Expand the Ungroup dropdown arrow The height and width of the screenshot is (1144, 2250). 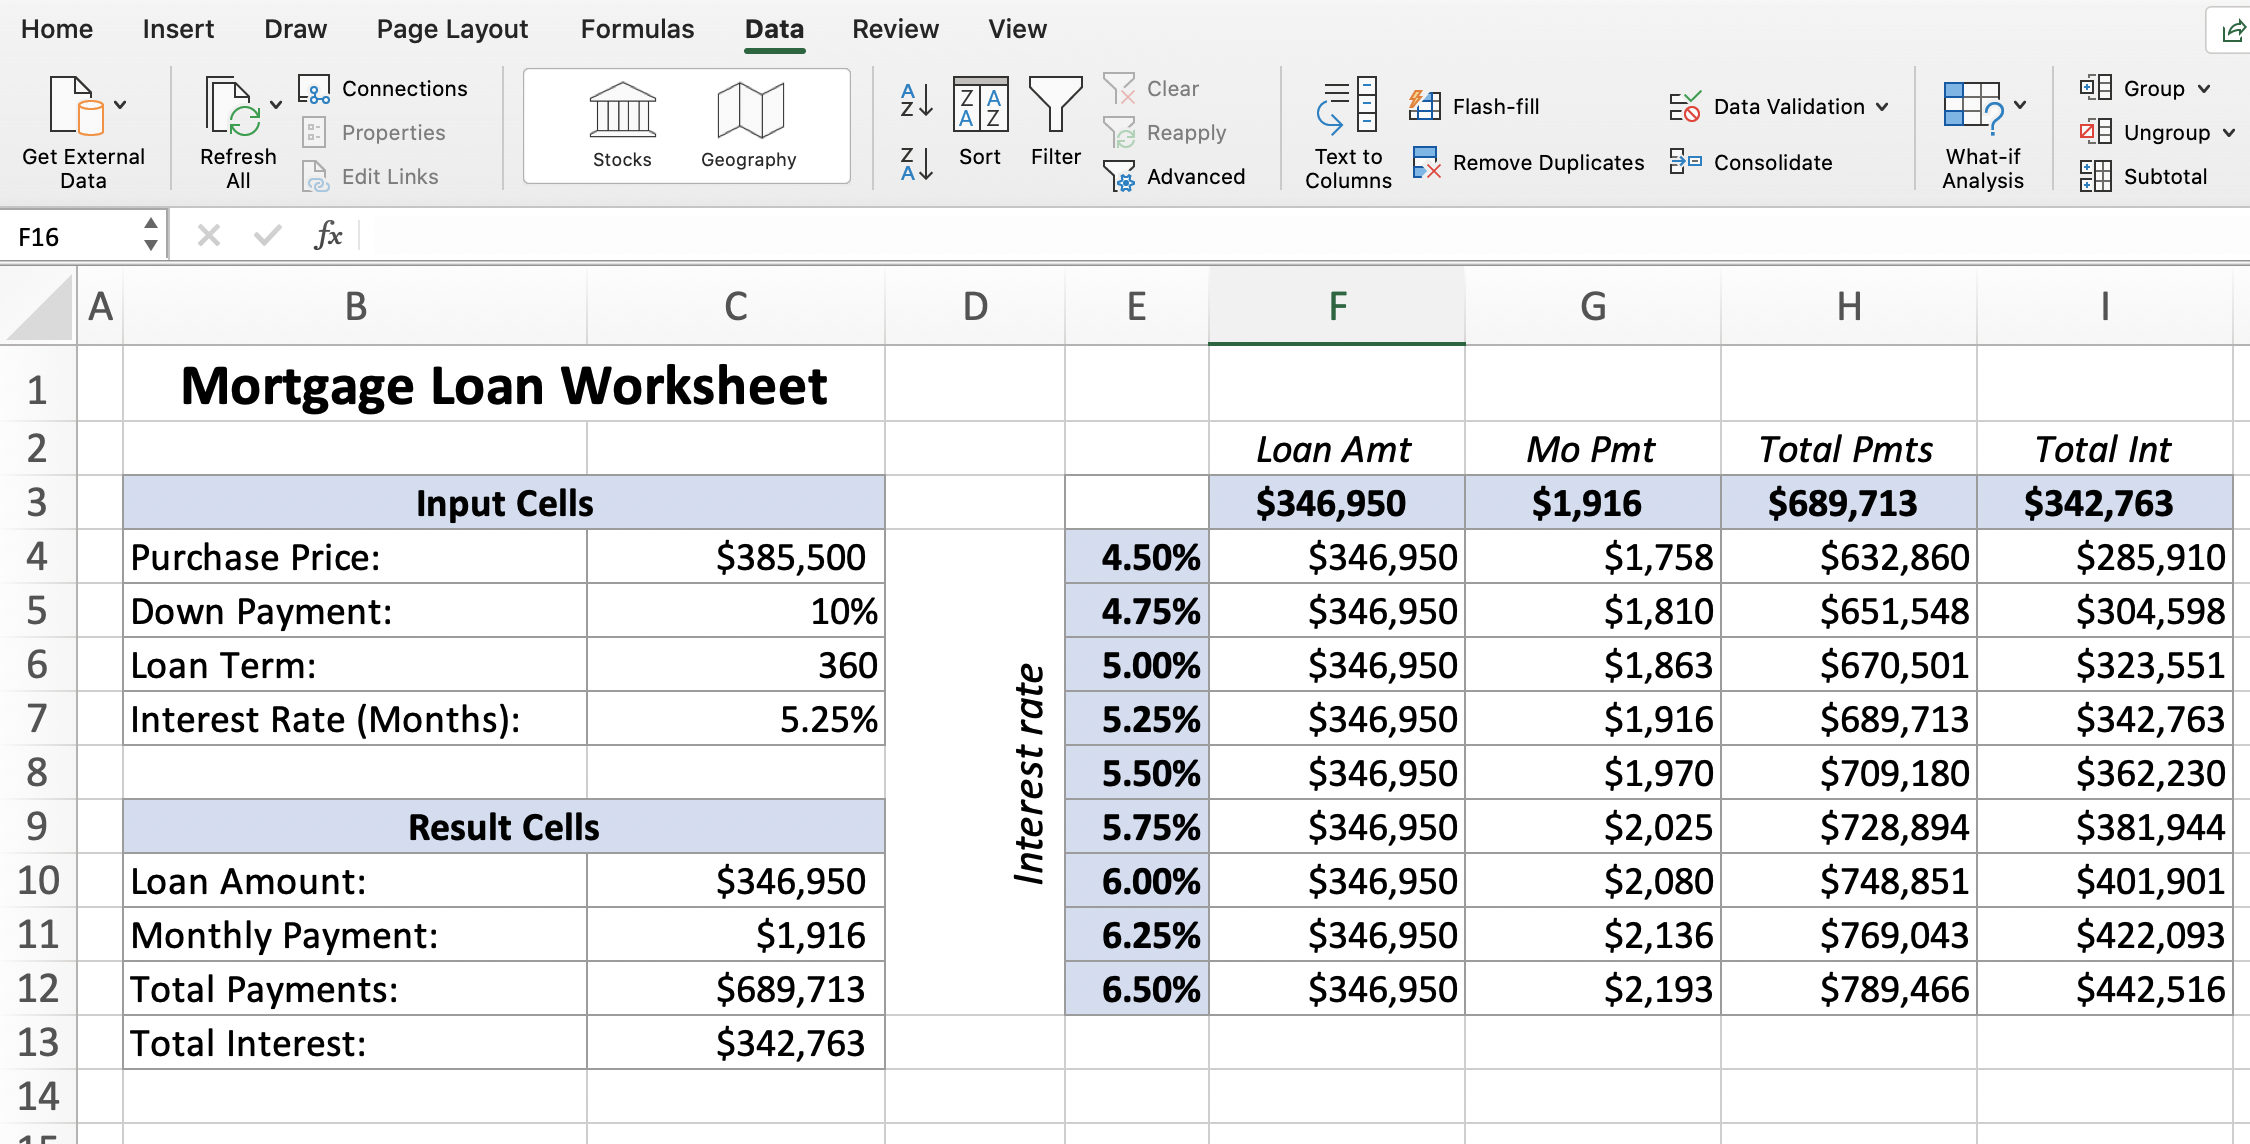point(2228,132)
